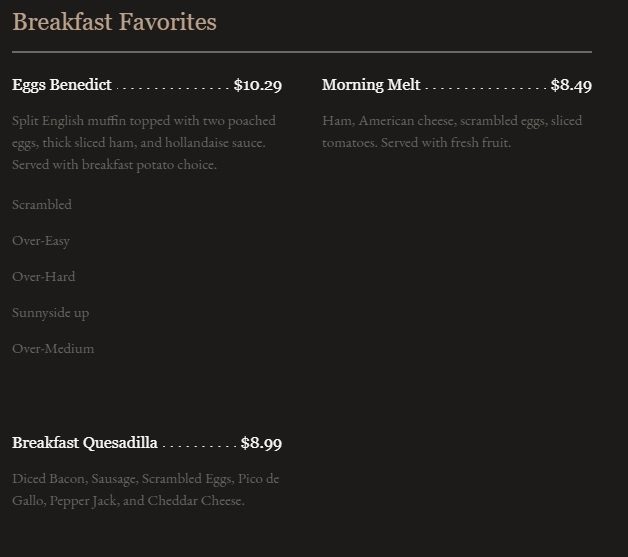Viewport: 628px width, 557px height.
Task: Select the Breakfast Quesadilla item title
Action: pyautogui.click(x=85, y=443)
